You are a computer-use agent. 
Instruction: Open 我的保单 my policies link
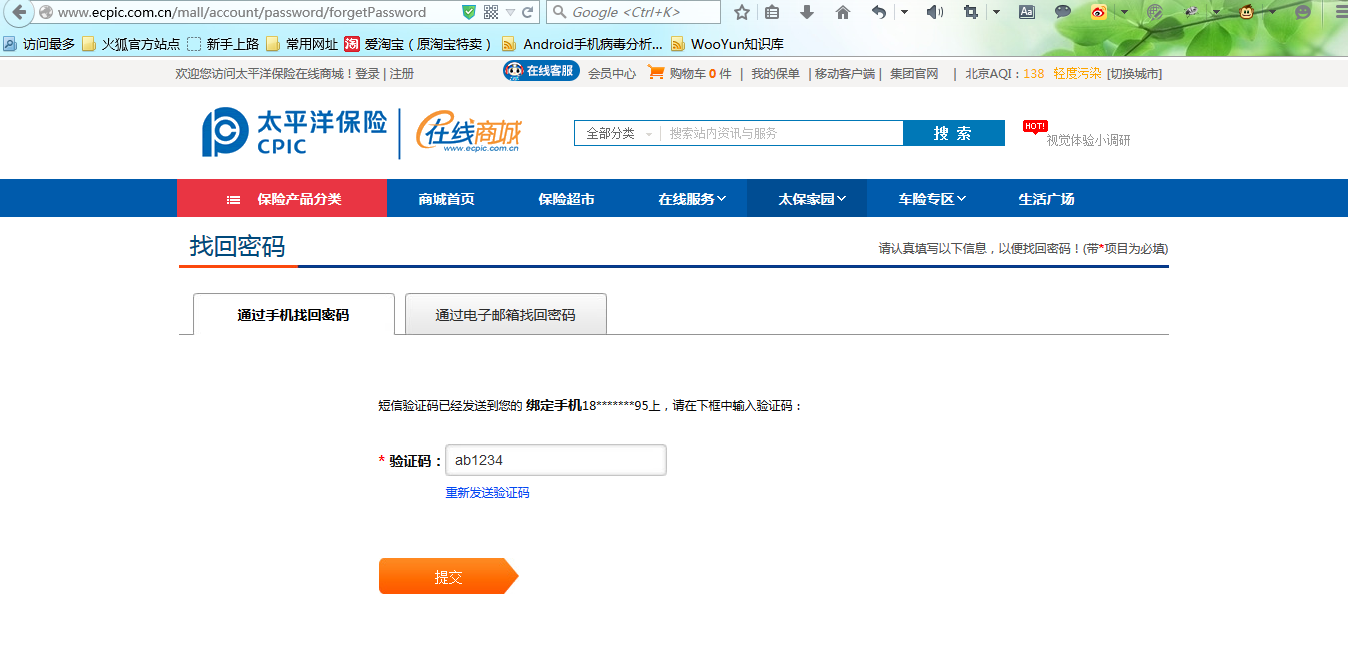[x=776, y=74]
